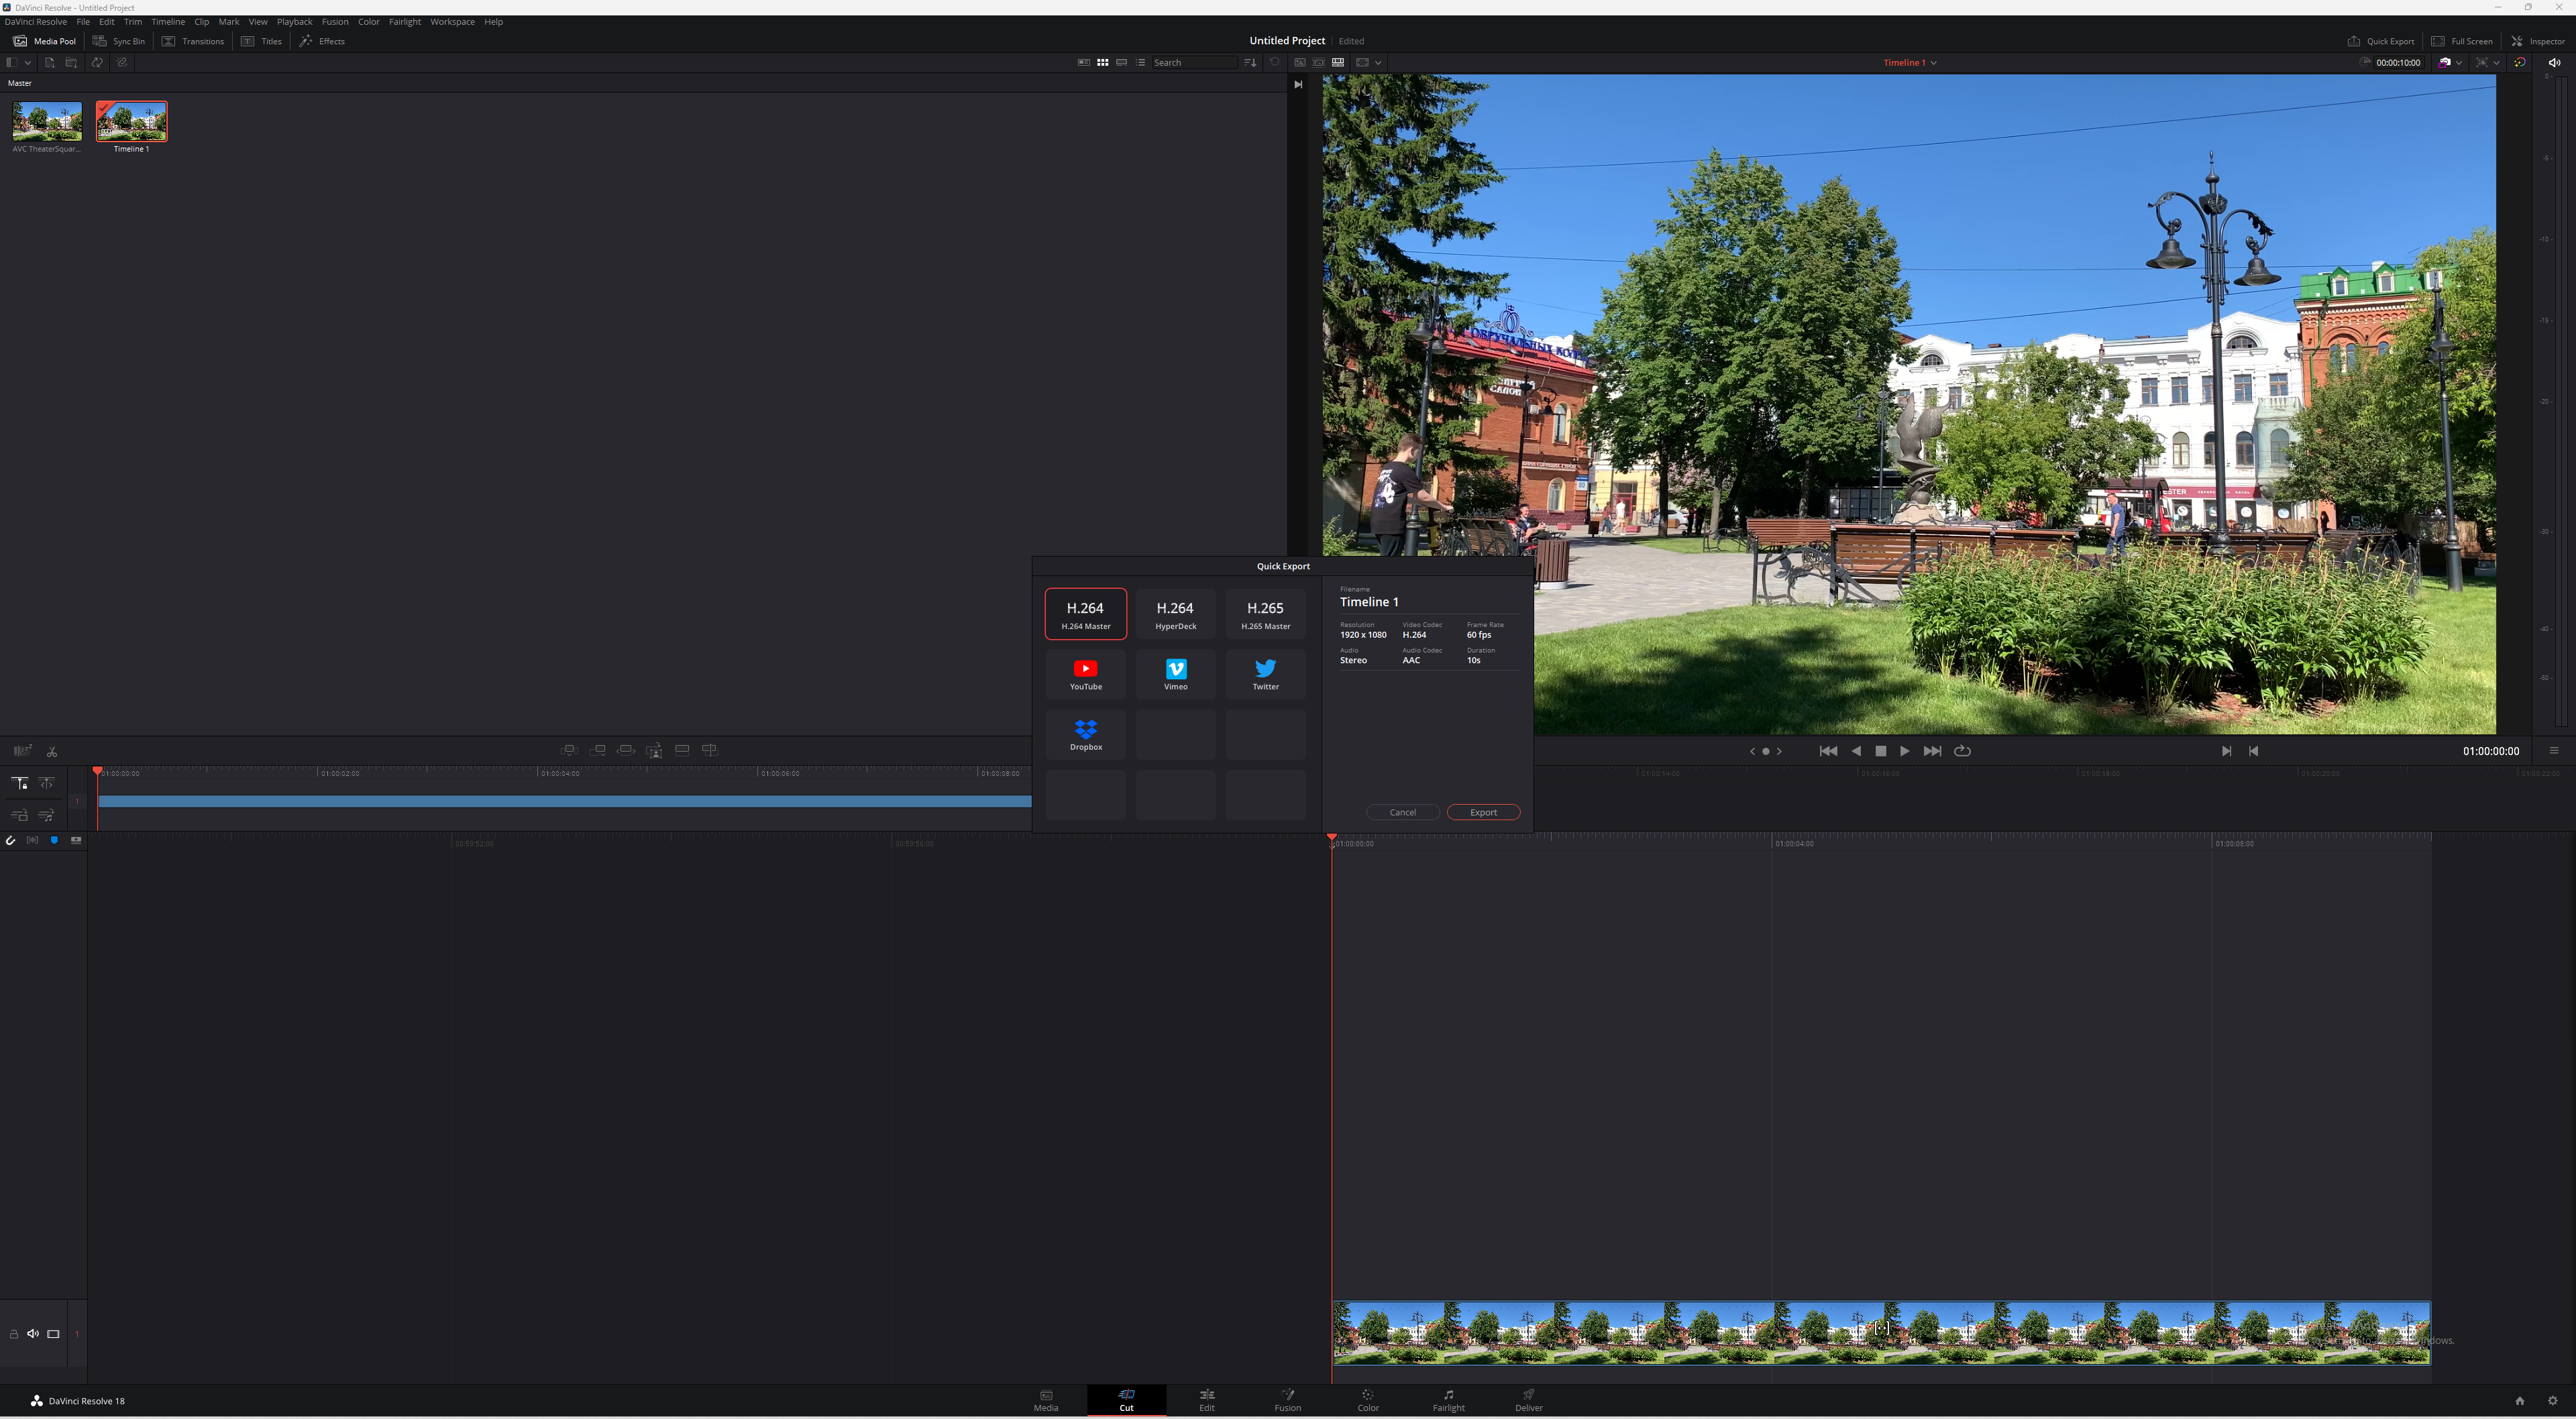
Task: Click the Append to End icon
Action: coord(597,750)
